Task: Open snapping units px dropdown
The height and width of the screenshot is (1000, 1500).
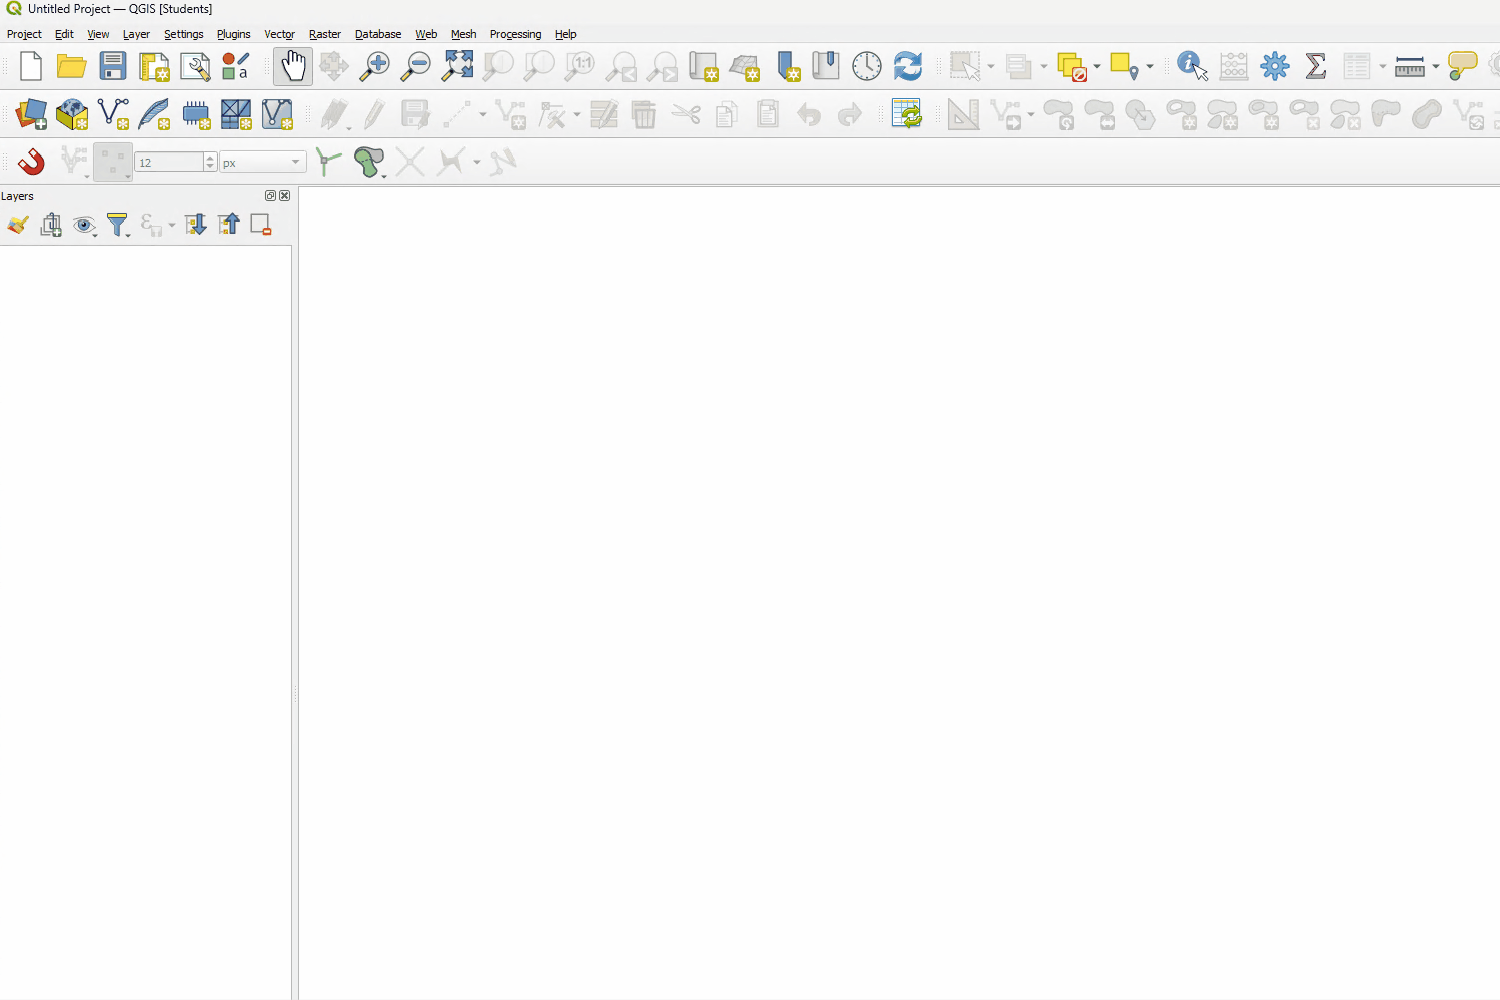Action: [x=262, y=162]
